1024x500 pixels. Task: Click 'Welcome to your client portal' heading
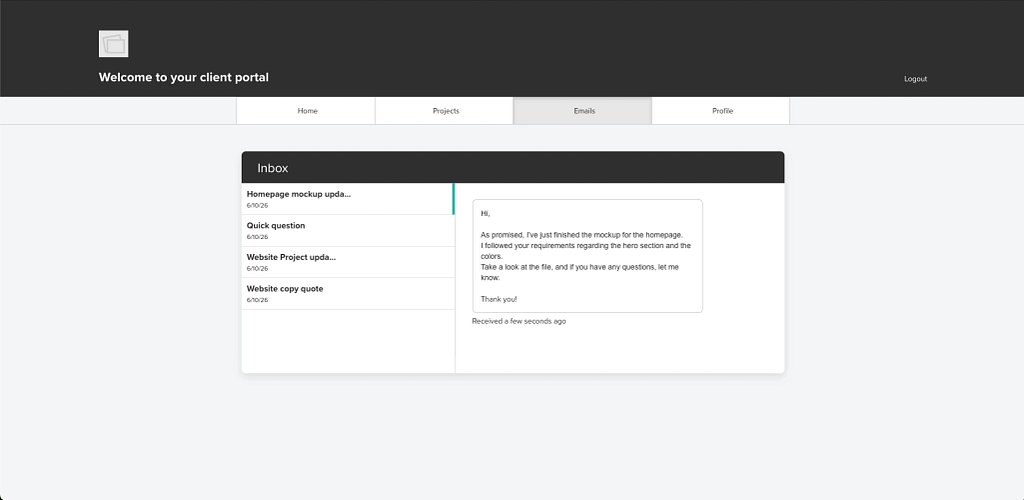click(x=184, y=77)
